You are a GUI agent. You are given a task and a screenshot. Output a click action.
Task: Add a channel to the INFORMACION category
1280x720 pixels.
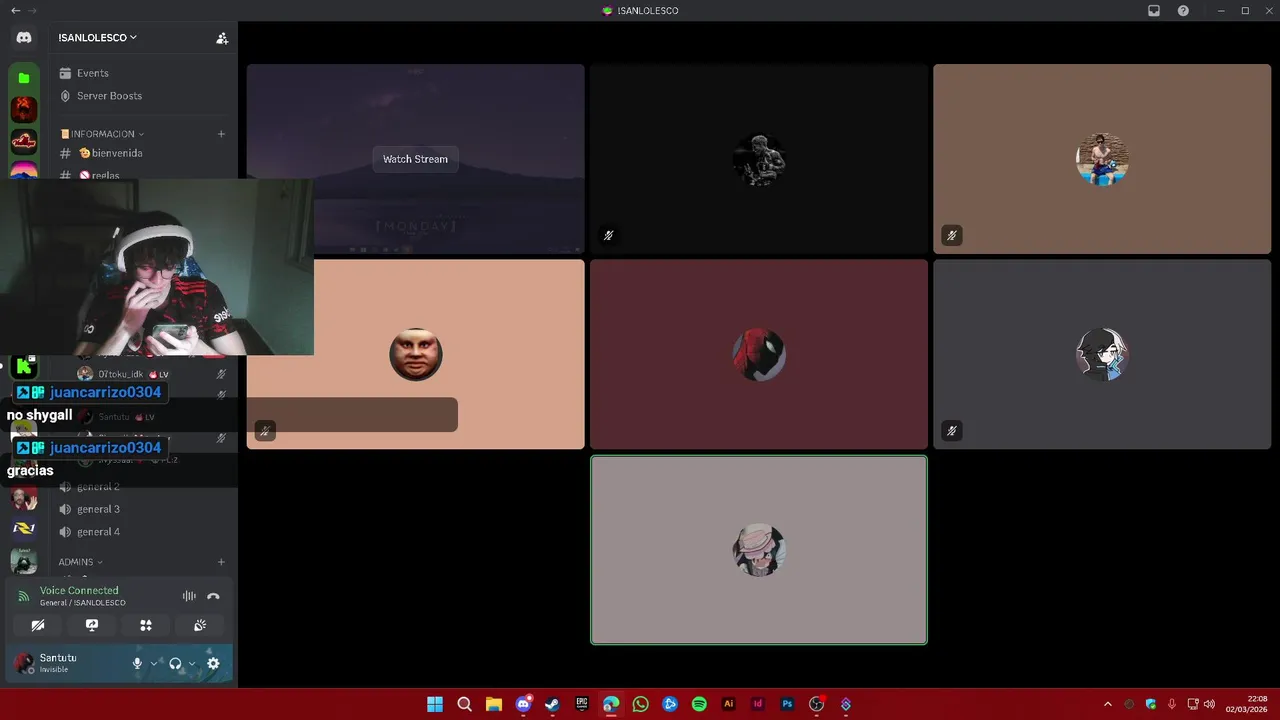point(221,134)
